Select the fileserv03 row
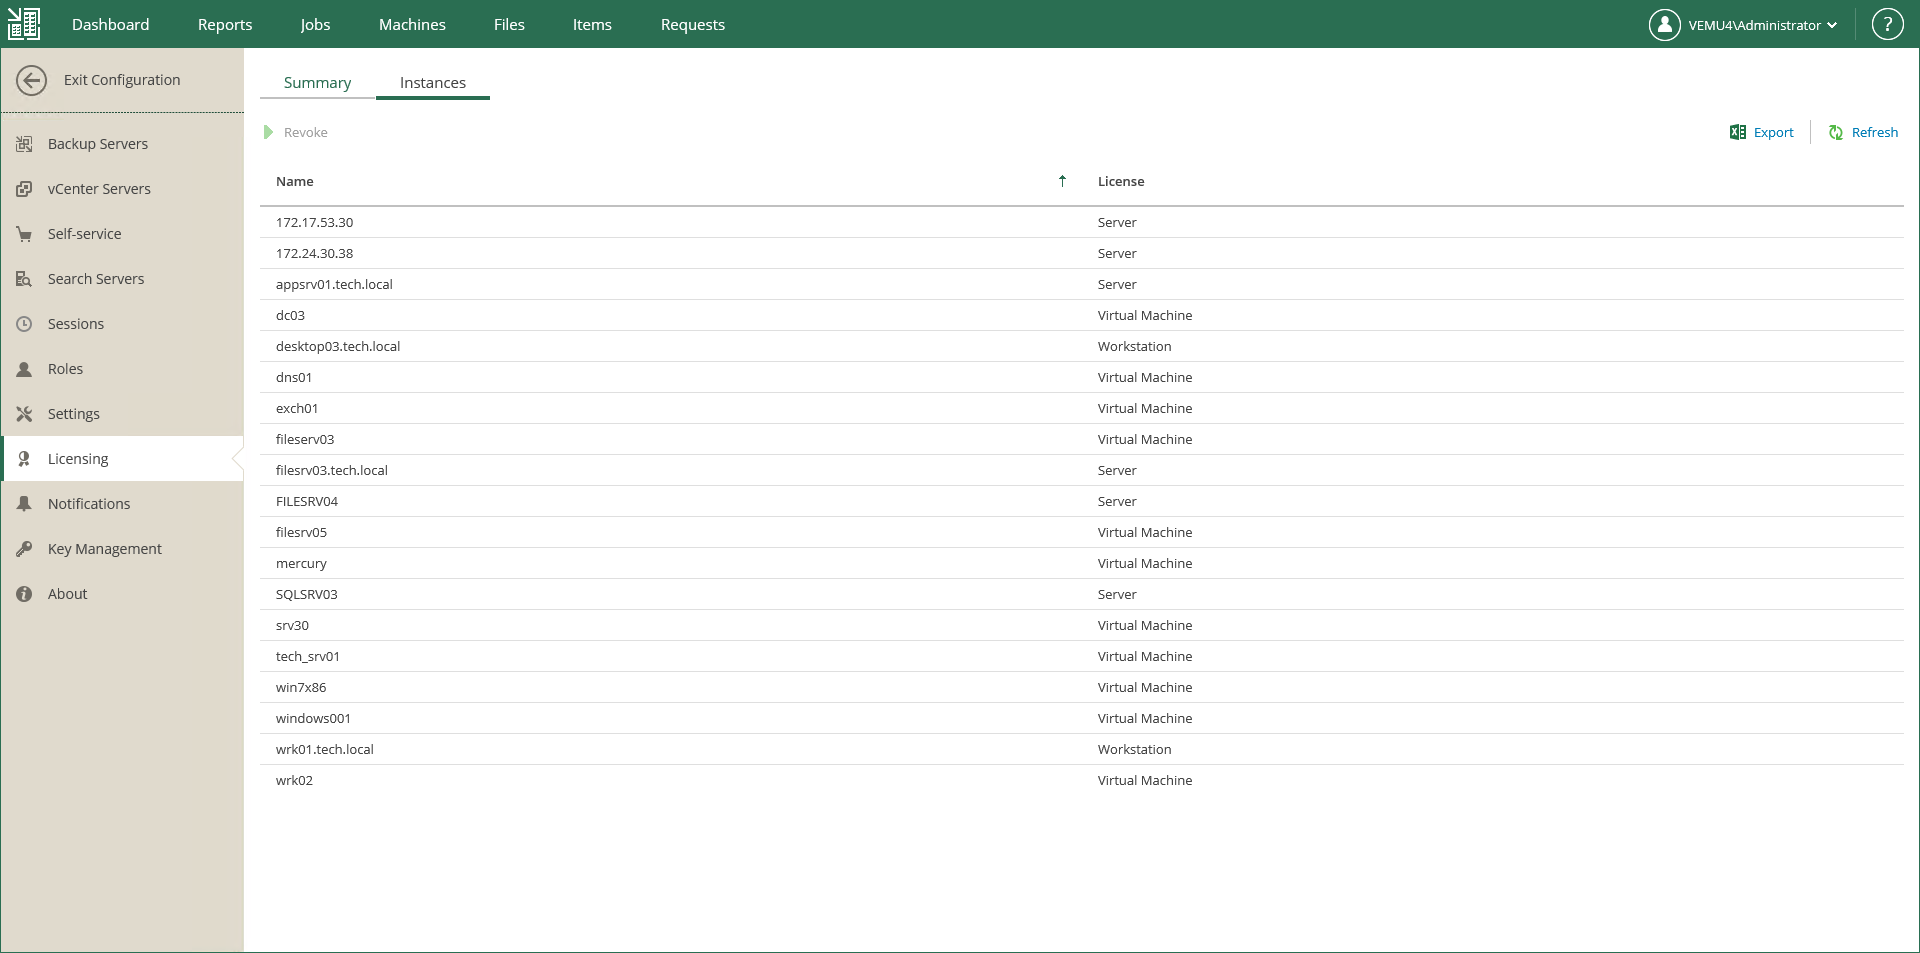1920x953 pixels. (x=1081, y=439)
